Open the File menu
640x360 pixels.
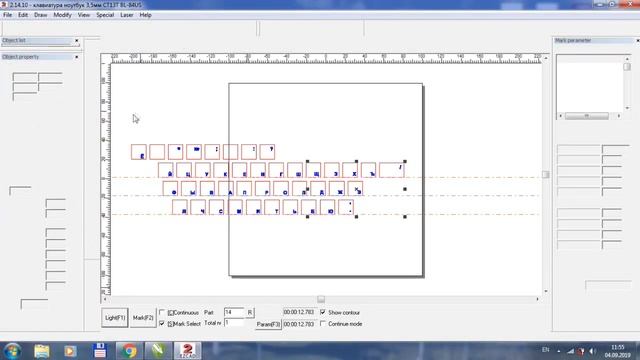pos(7,15)
